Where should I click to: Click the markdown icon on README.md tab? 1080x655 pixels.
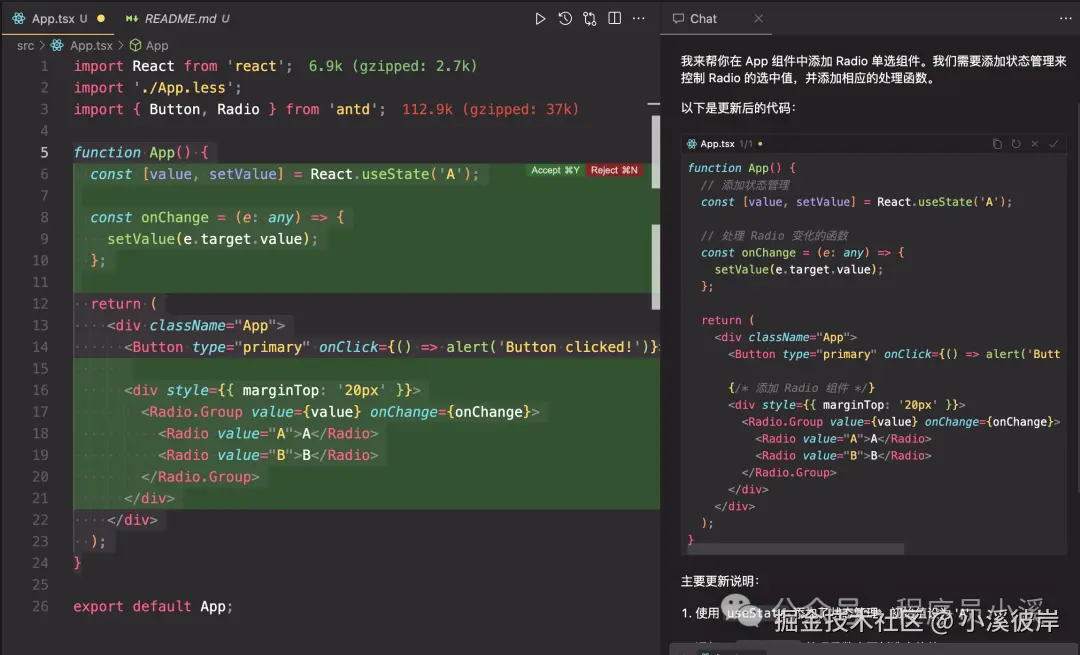pyautogui.click(x=132, y=19)
